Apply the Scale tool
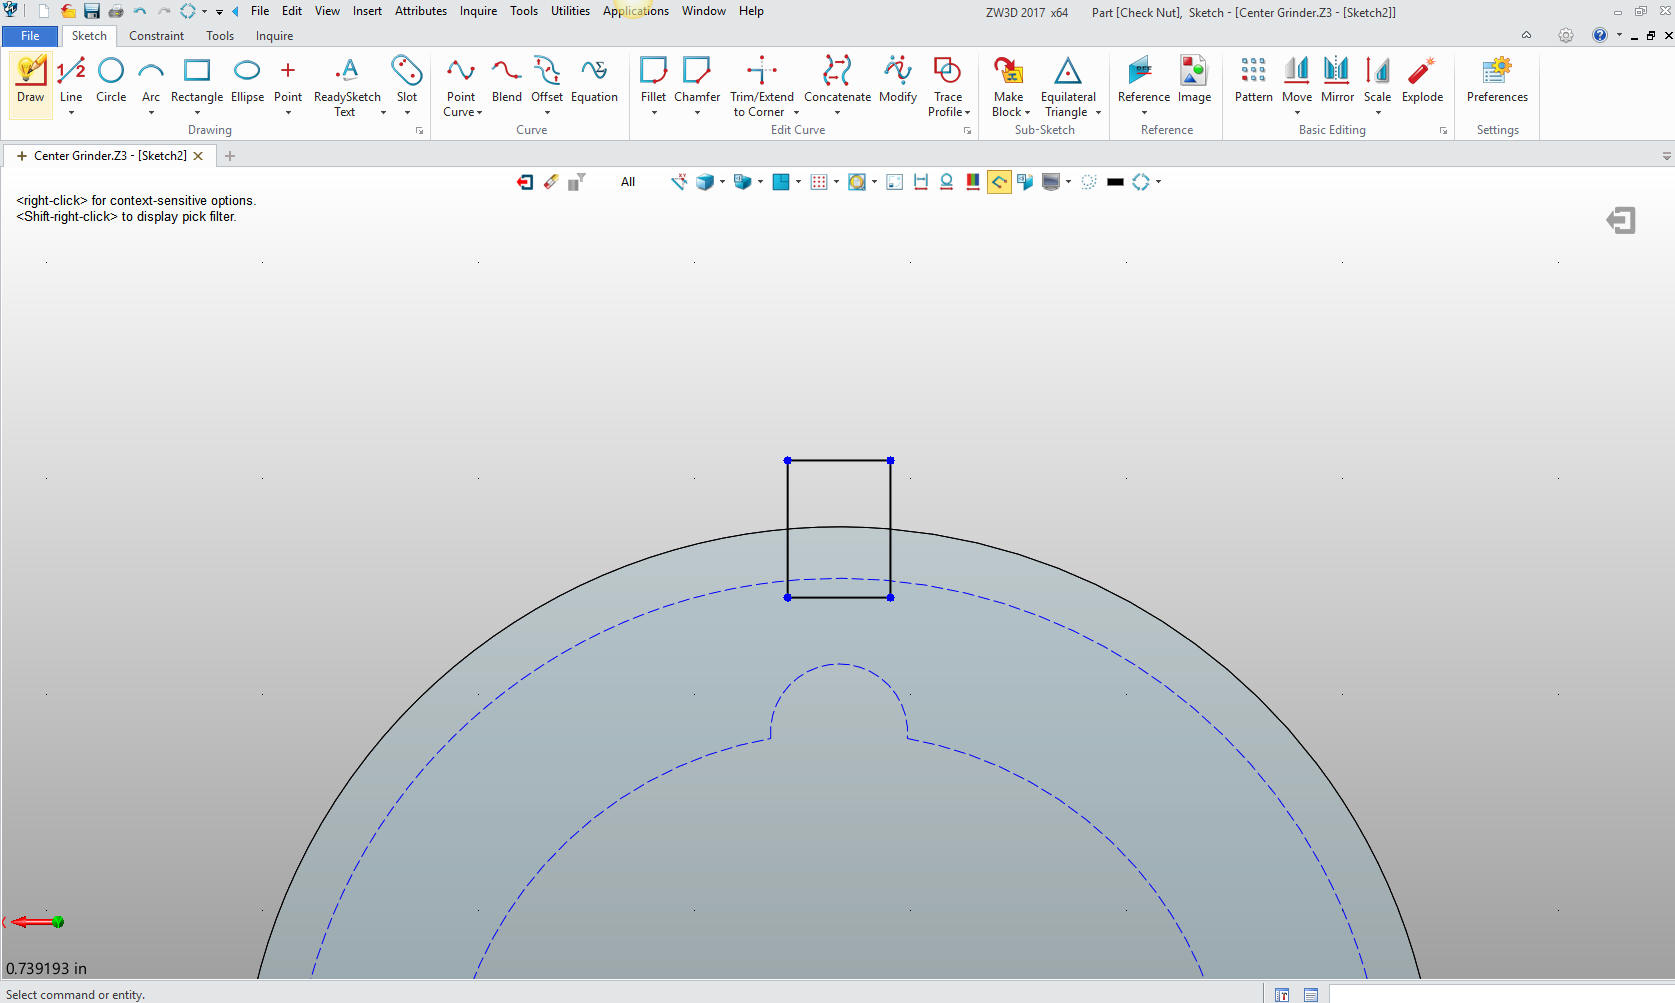Image resolution: width=1675 pixels, height=1003 pixels. [x=1377, y=81]
